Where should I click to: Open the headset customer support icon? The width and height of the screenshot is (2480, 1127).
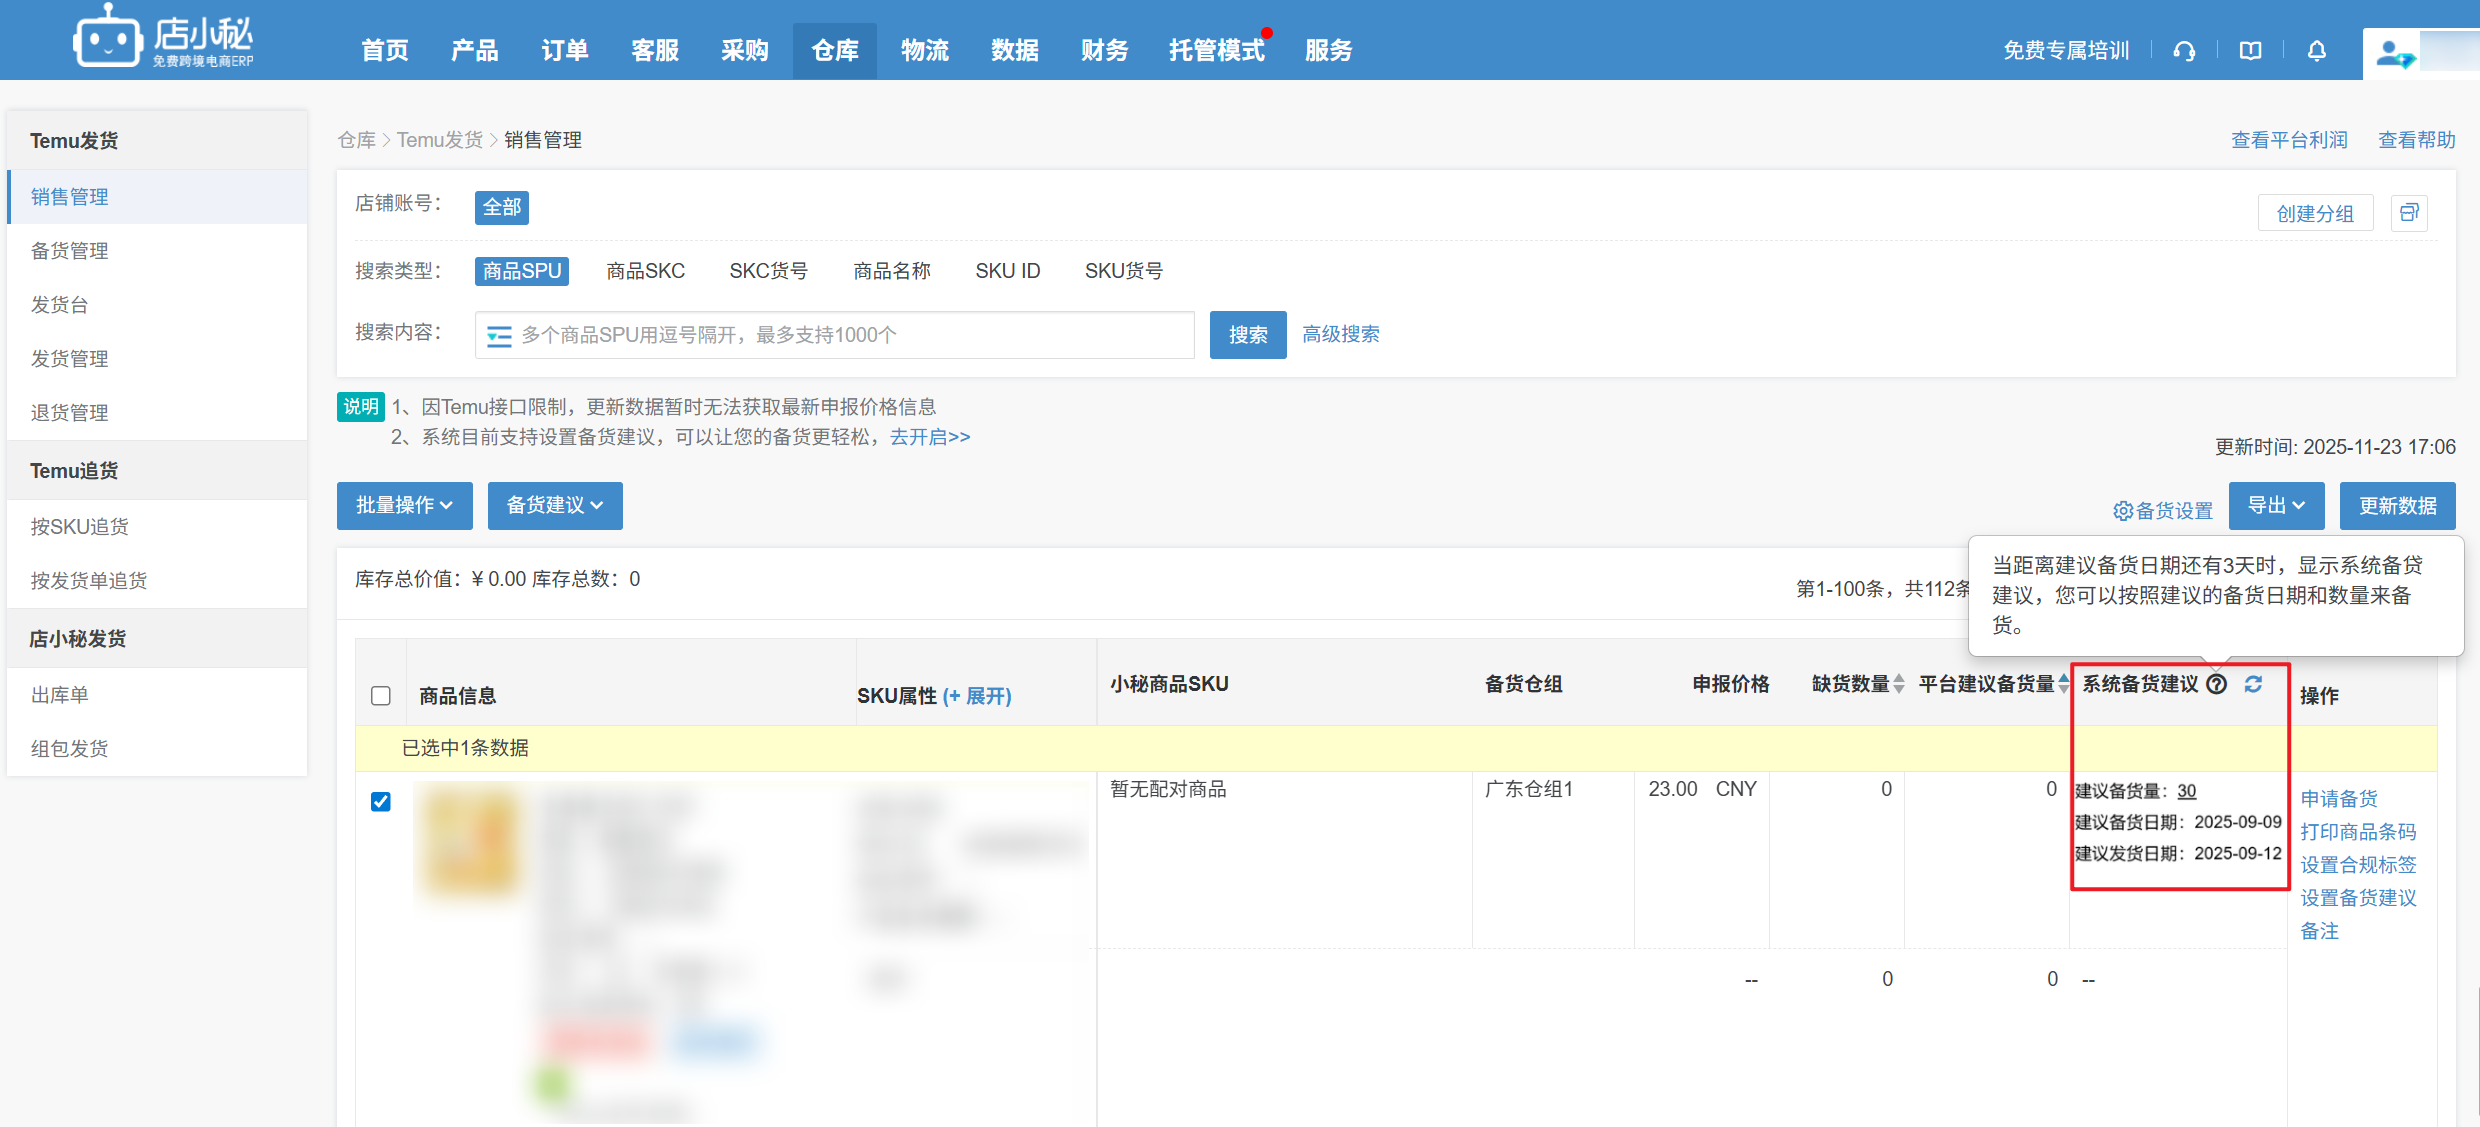(x=2184, y=50)
